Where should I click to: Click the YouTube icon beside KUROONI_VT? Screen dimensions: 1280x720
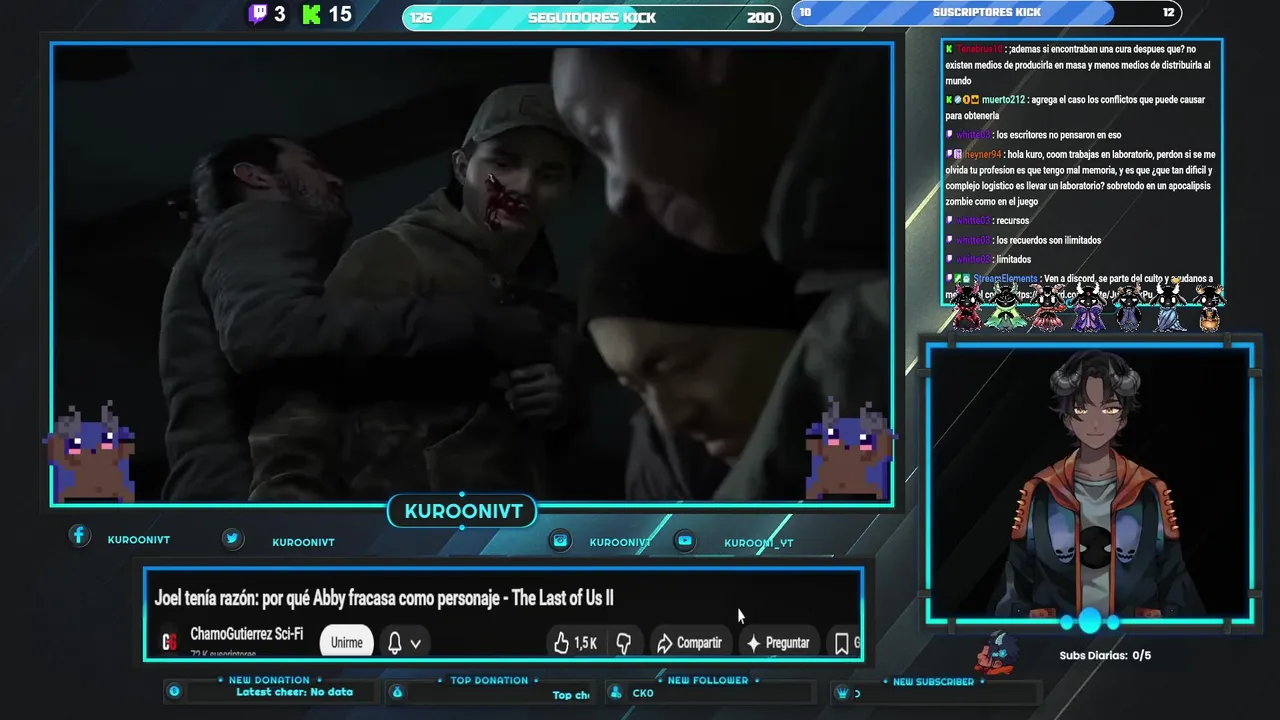pos(685,540)
